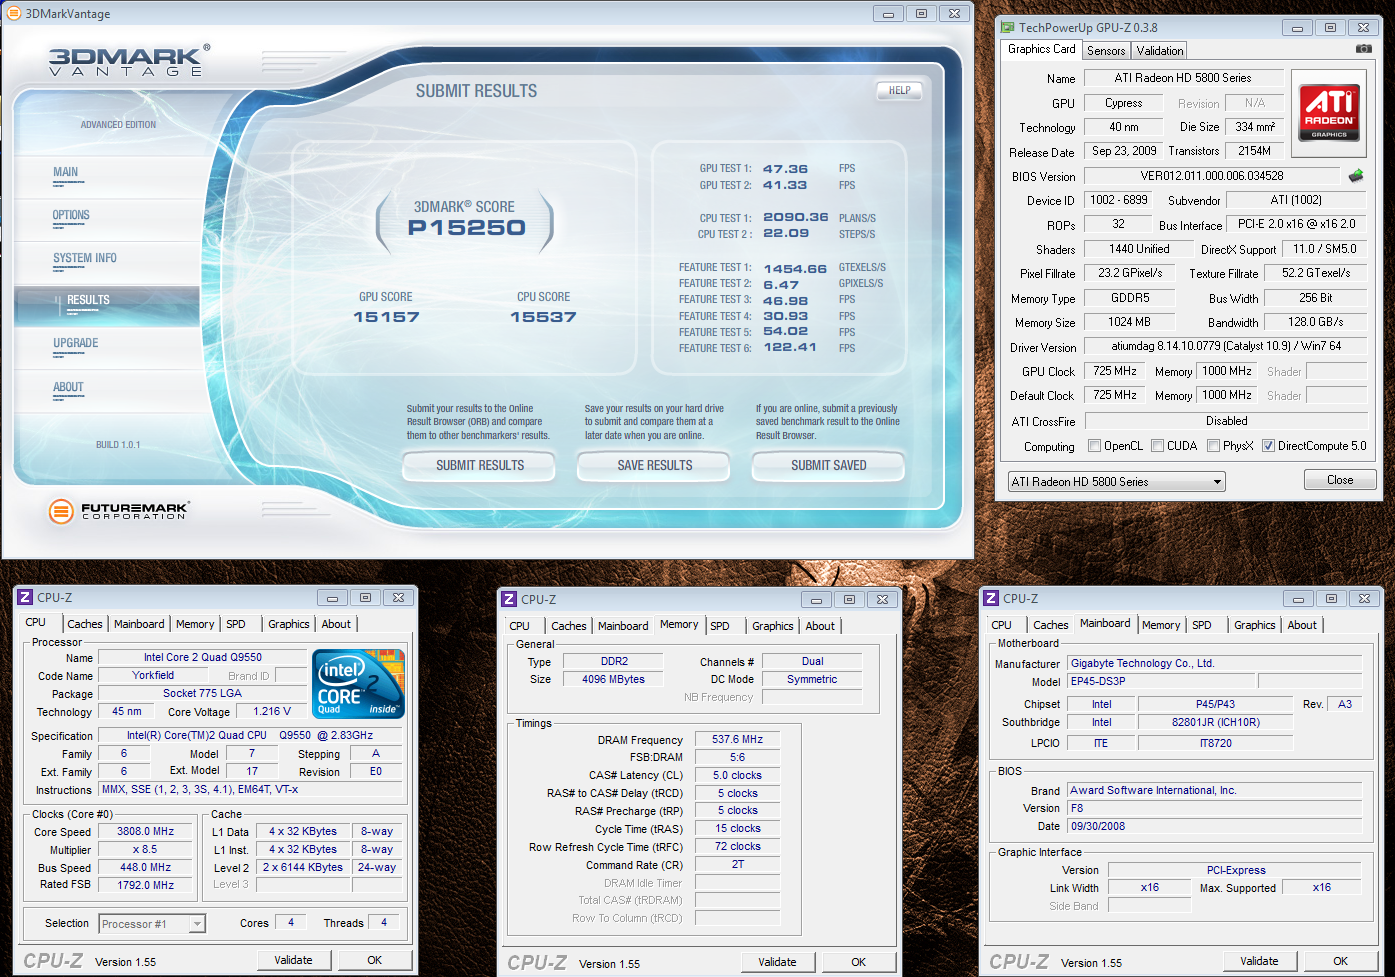Open SYSTEM INFO in 3DMark sidebar
Image resolution: width=1395 pixels, height=977 pixels.
pos(85,258)
